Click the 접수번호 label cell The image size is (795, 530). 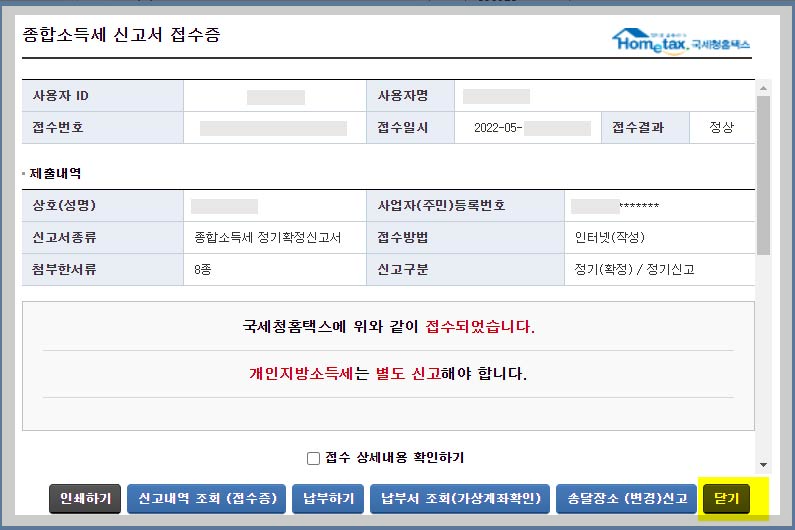(x=102, y=128)
